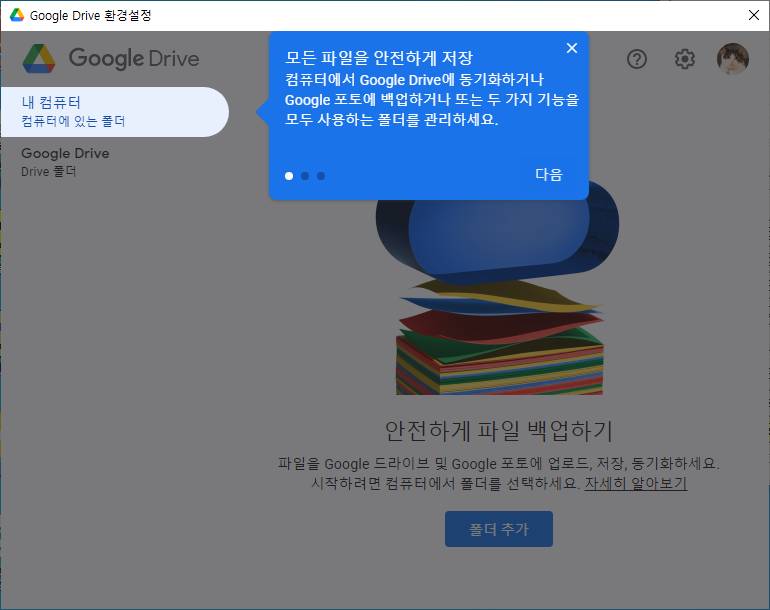The height and width of the screenshot is (610, 770).
Task: Open the help question mark icon
Action: click(x=637, y=59)
